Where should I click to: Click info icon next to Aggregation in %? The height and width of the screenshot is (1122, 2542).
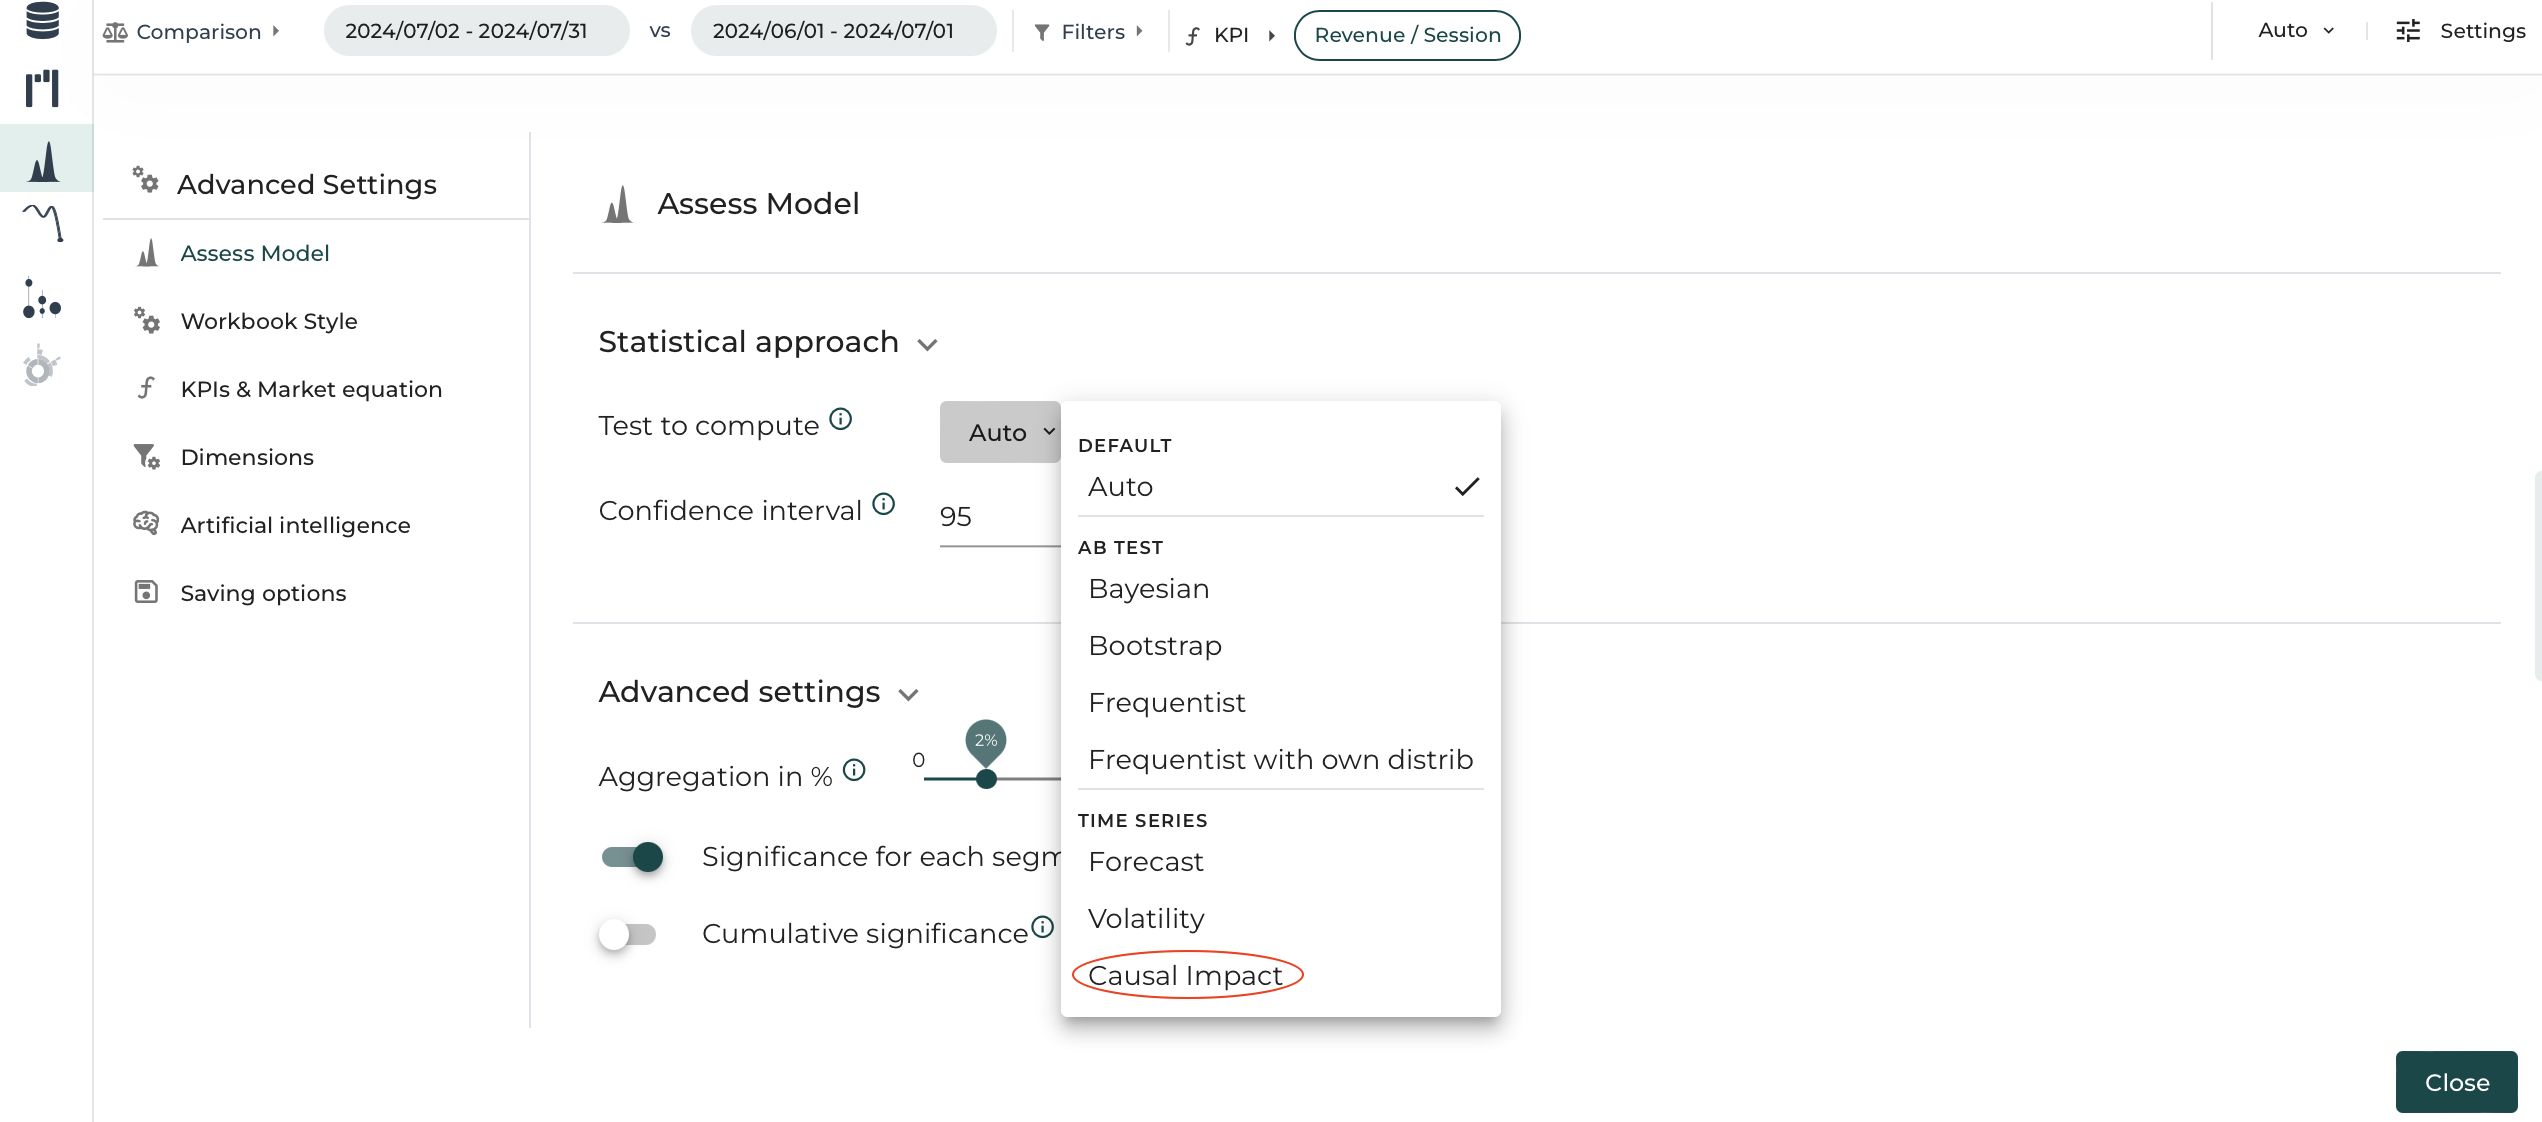(x=854, y=770)
